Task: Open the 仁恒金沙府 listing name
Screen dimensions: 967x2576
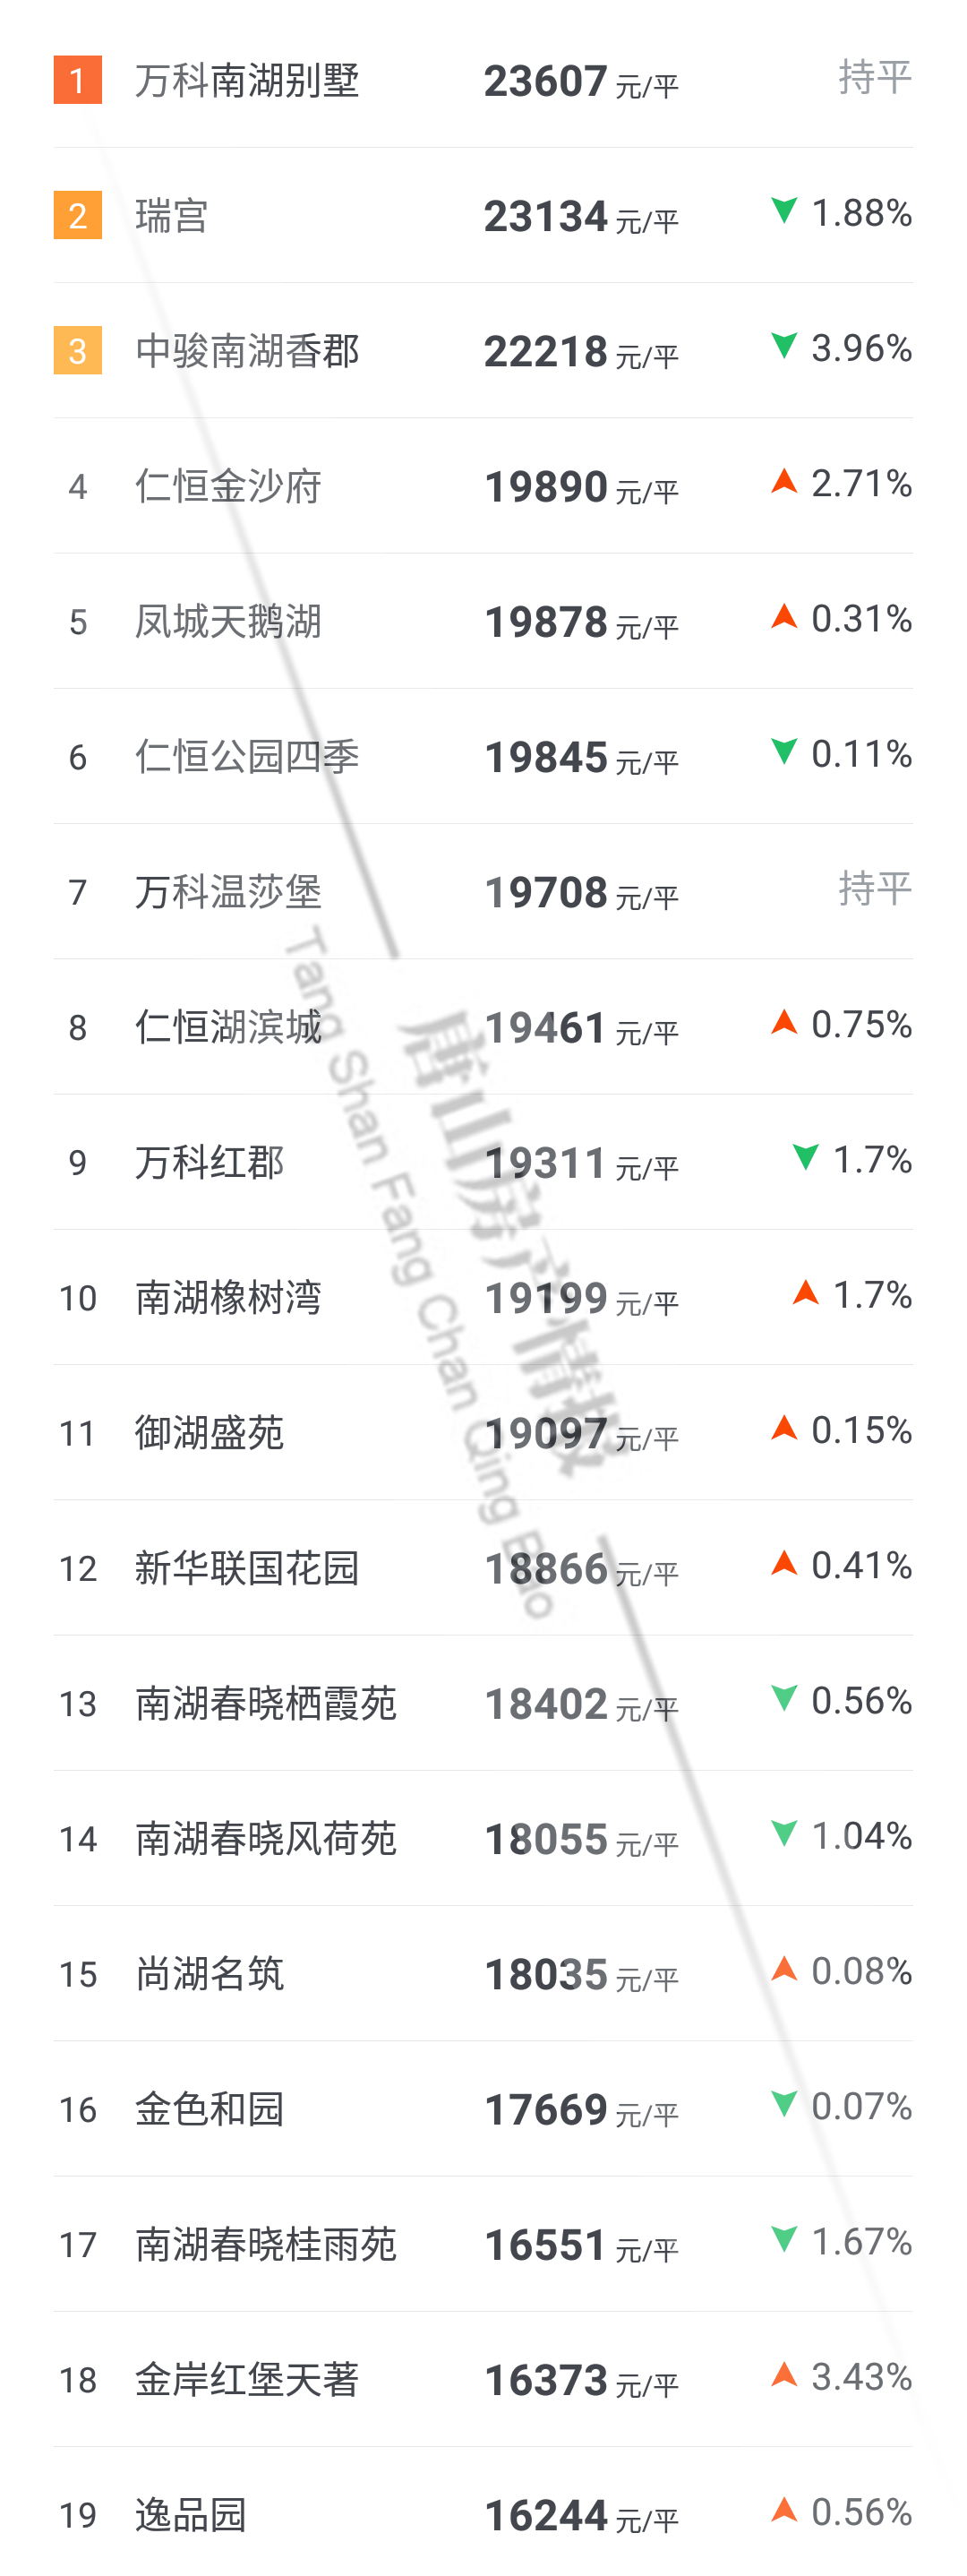Action: [x=228, y=487]
